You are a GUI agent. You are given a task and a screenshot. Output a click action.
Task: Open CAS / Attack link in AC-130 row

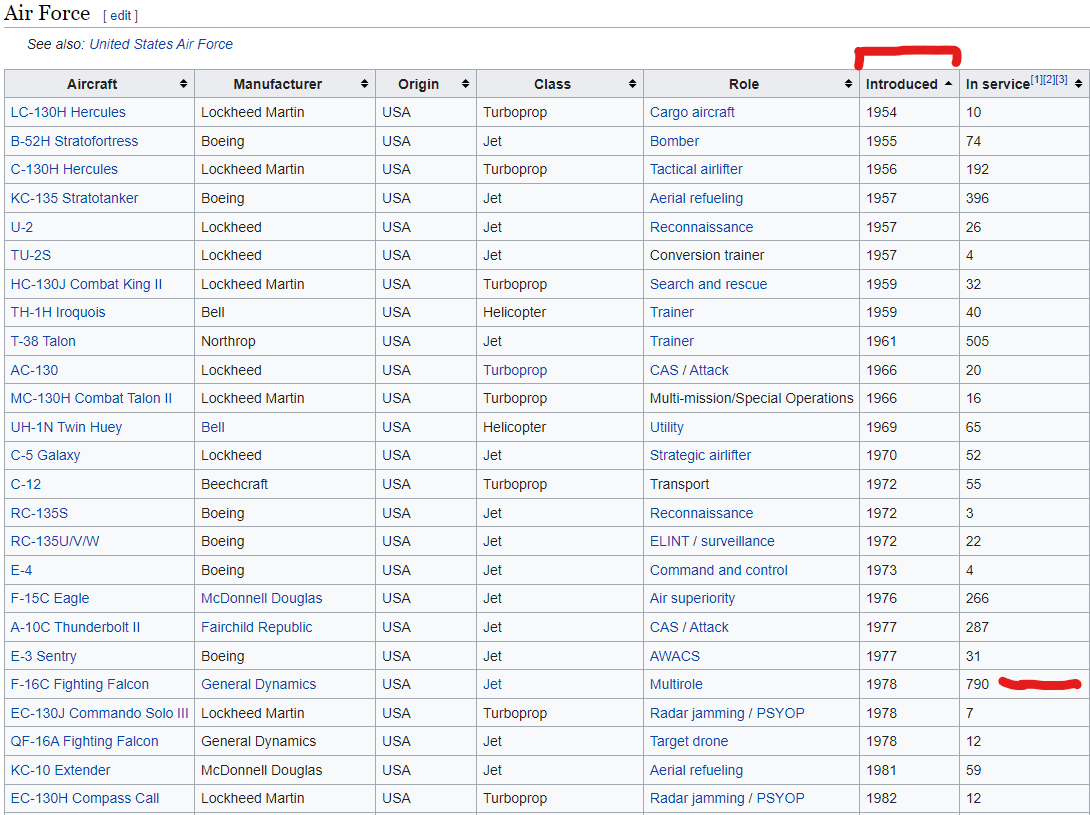click(x=689, y=371)
